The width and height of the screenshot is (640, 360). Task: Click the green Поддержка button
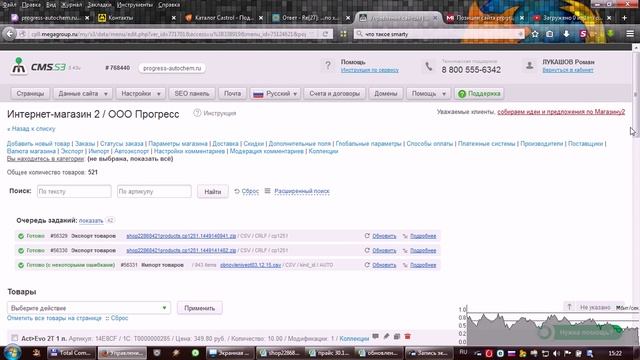(x=480, y=93)
